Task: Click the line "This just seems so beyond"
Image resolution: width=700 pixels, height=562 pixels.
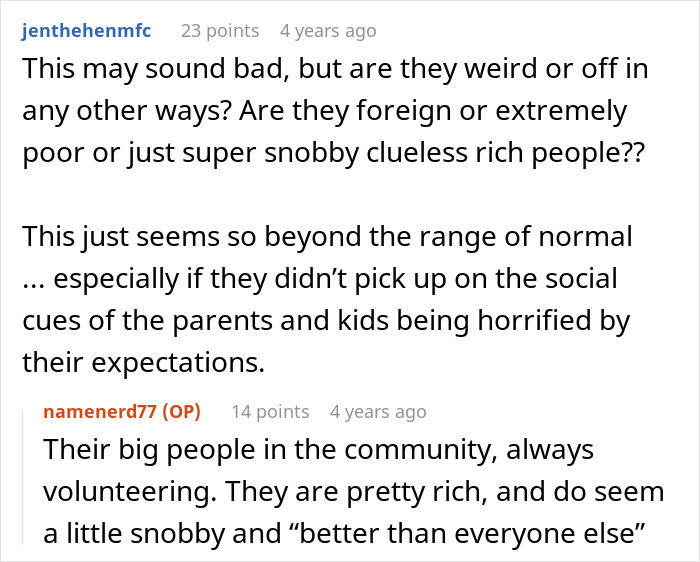Action: 327,238
